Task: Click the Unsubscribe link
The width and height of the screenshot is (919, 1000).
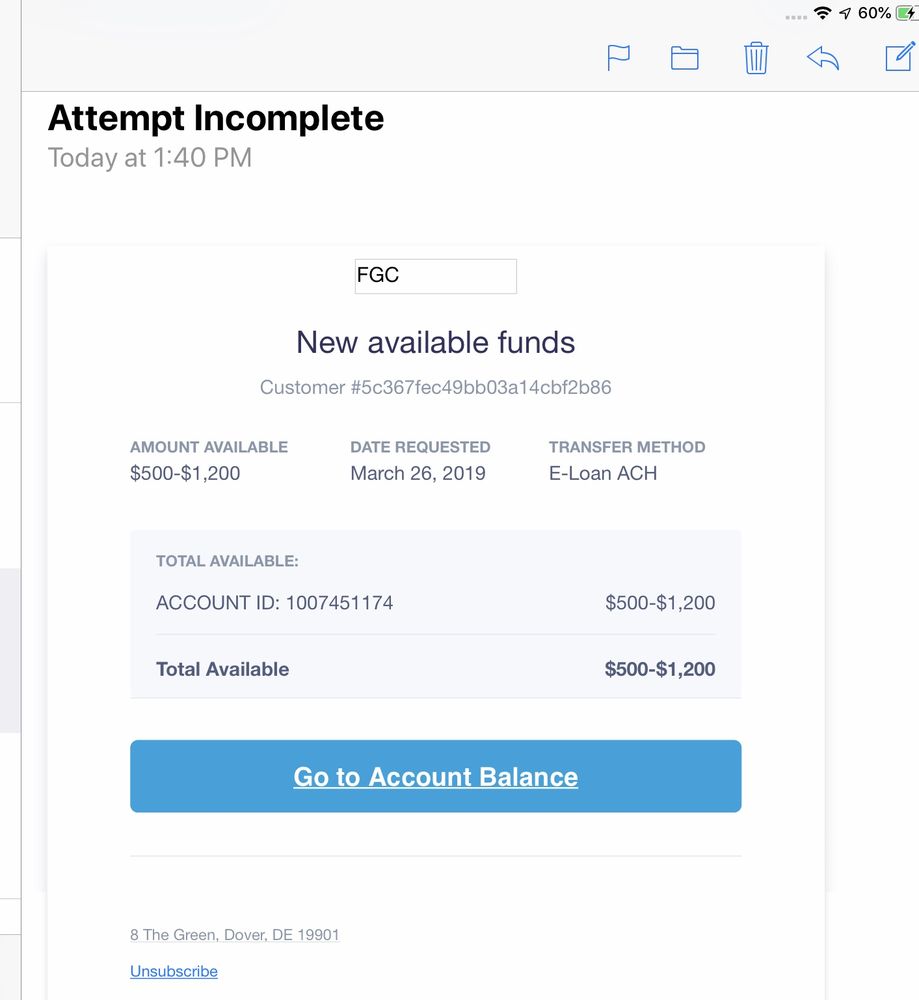Action: (174, 971)
